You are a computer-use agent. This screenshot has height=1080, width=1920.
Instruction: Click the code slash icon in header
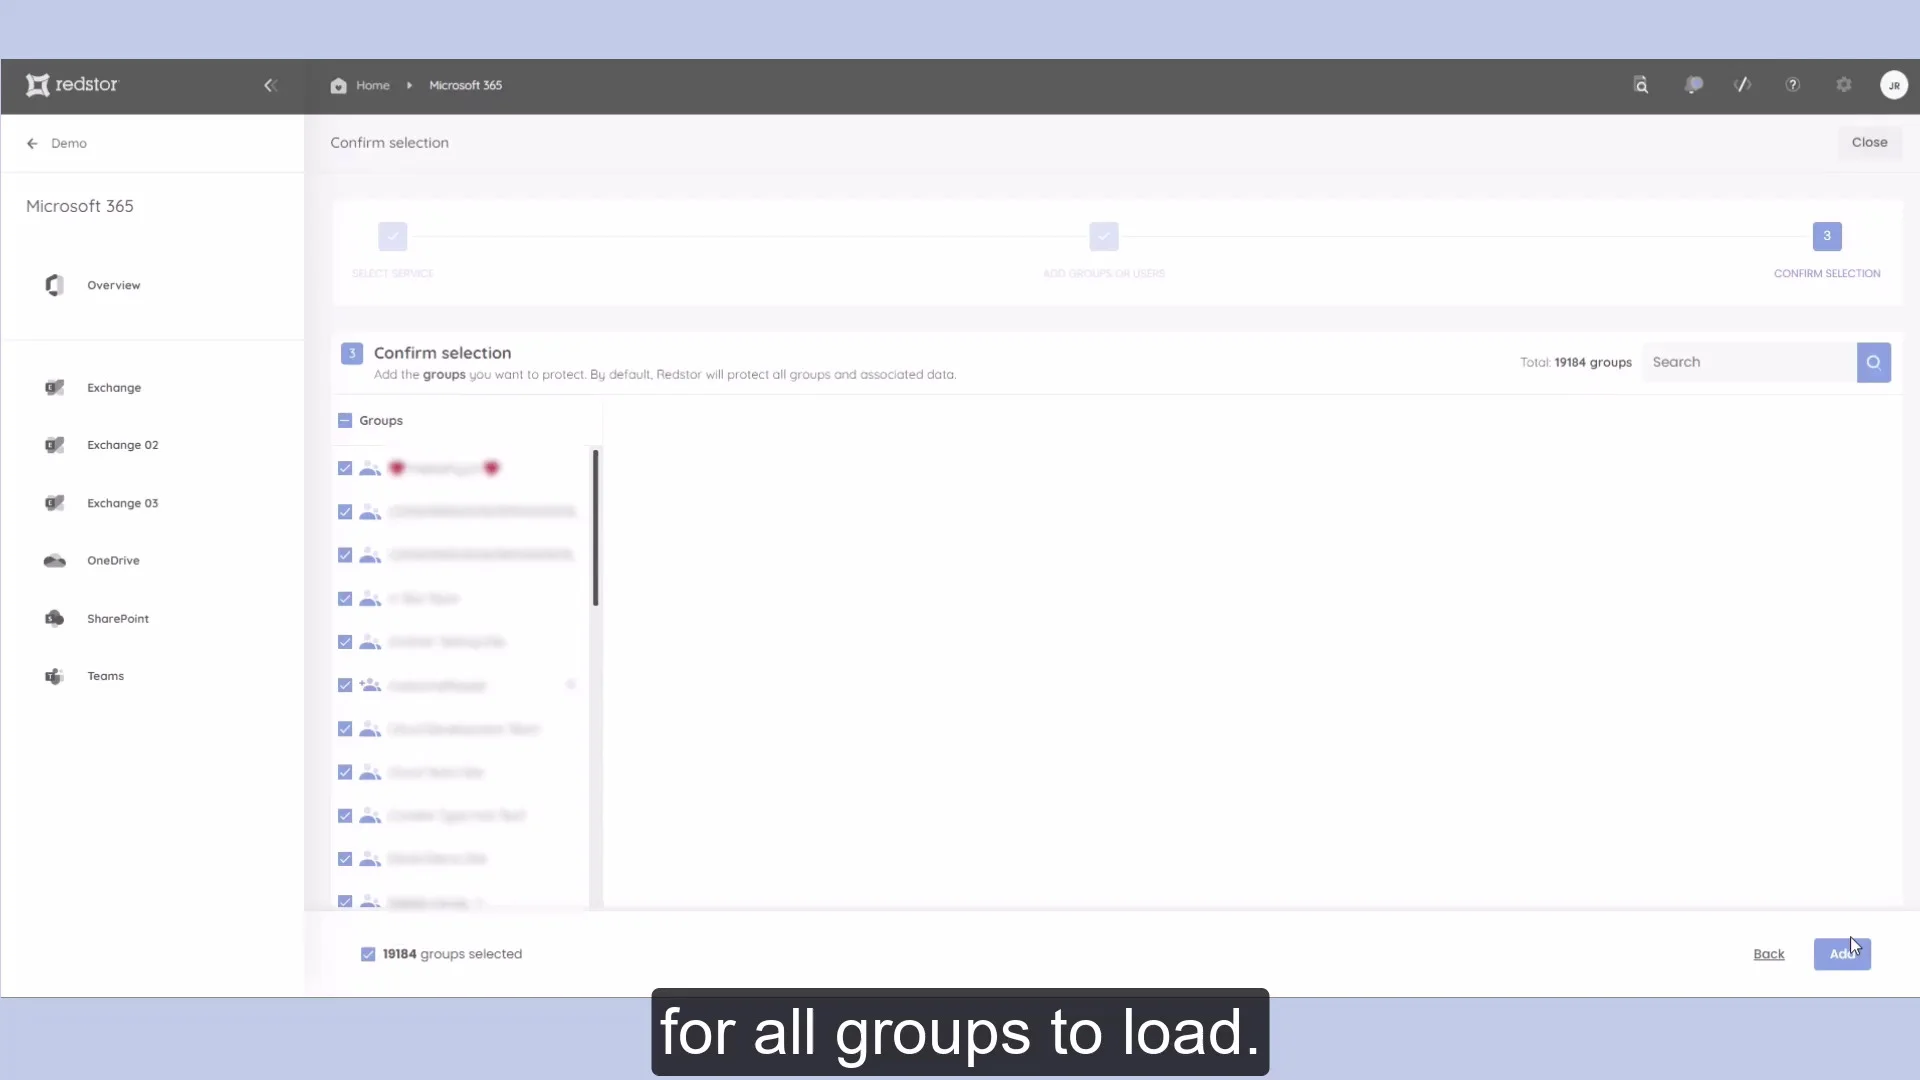pos(1743,86)
